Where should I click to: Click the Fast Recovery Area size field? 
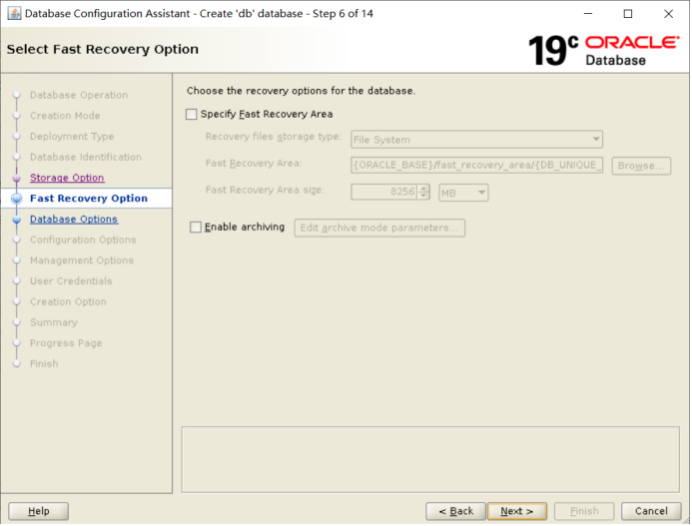click(x=384, y=192)
